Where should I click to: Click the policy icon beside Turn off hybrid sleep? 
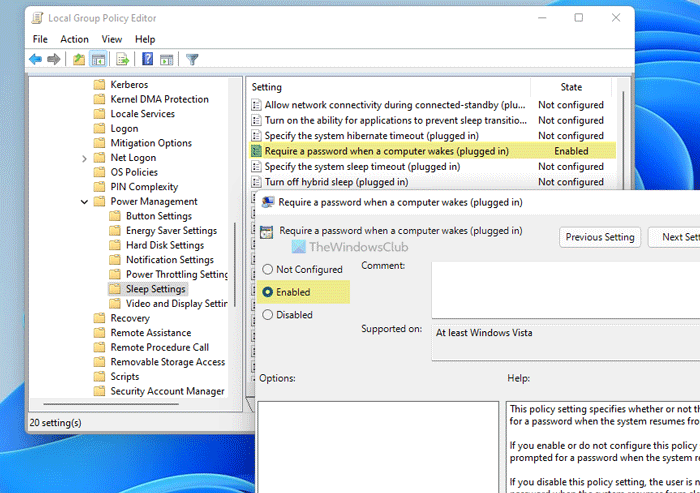[256, 182]
